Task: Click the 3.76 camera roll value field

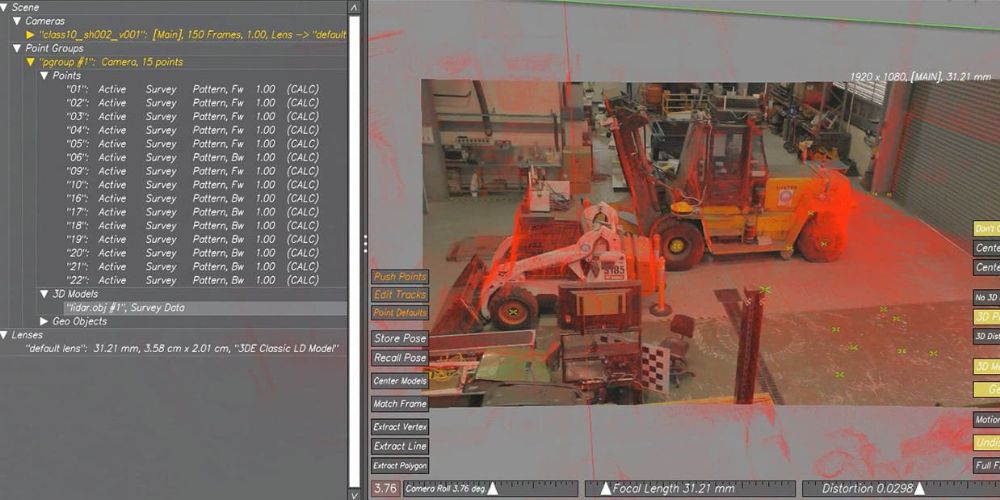Action: [385, 489]
